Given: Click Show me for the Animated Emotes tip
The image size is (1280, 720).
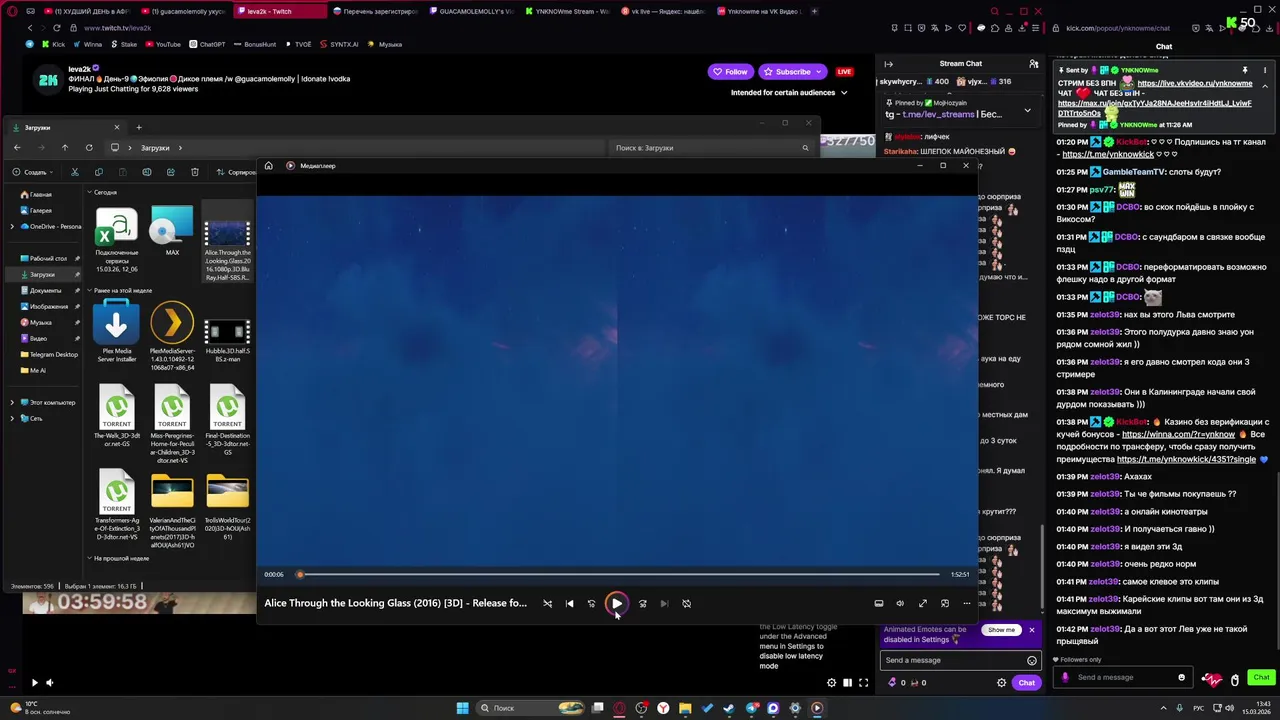Looking at the screenshot, I should [1001, 630].
